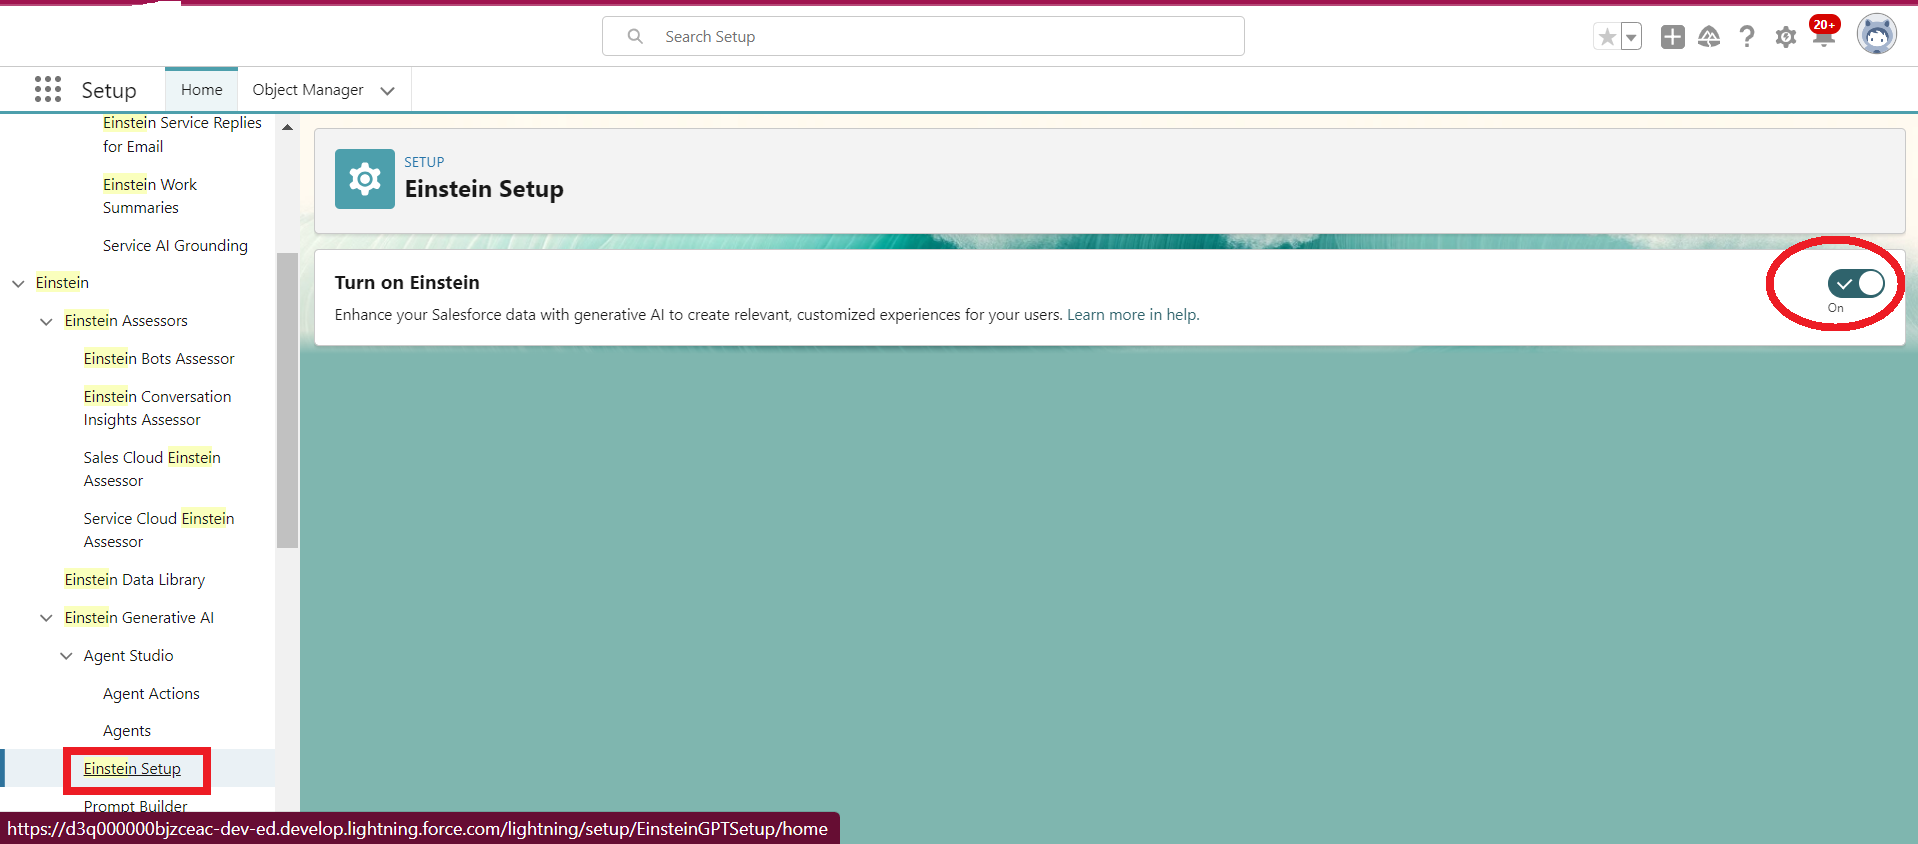Switch off the Turn on Einstein toggle

click(1855, 284)
